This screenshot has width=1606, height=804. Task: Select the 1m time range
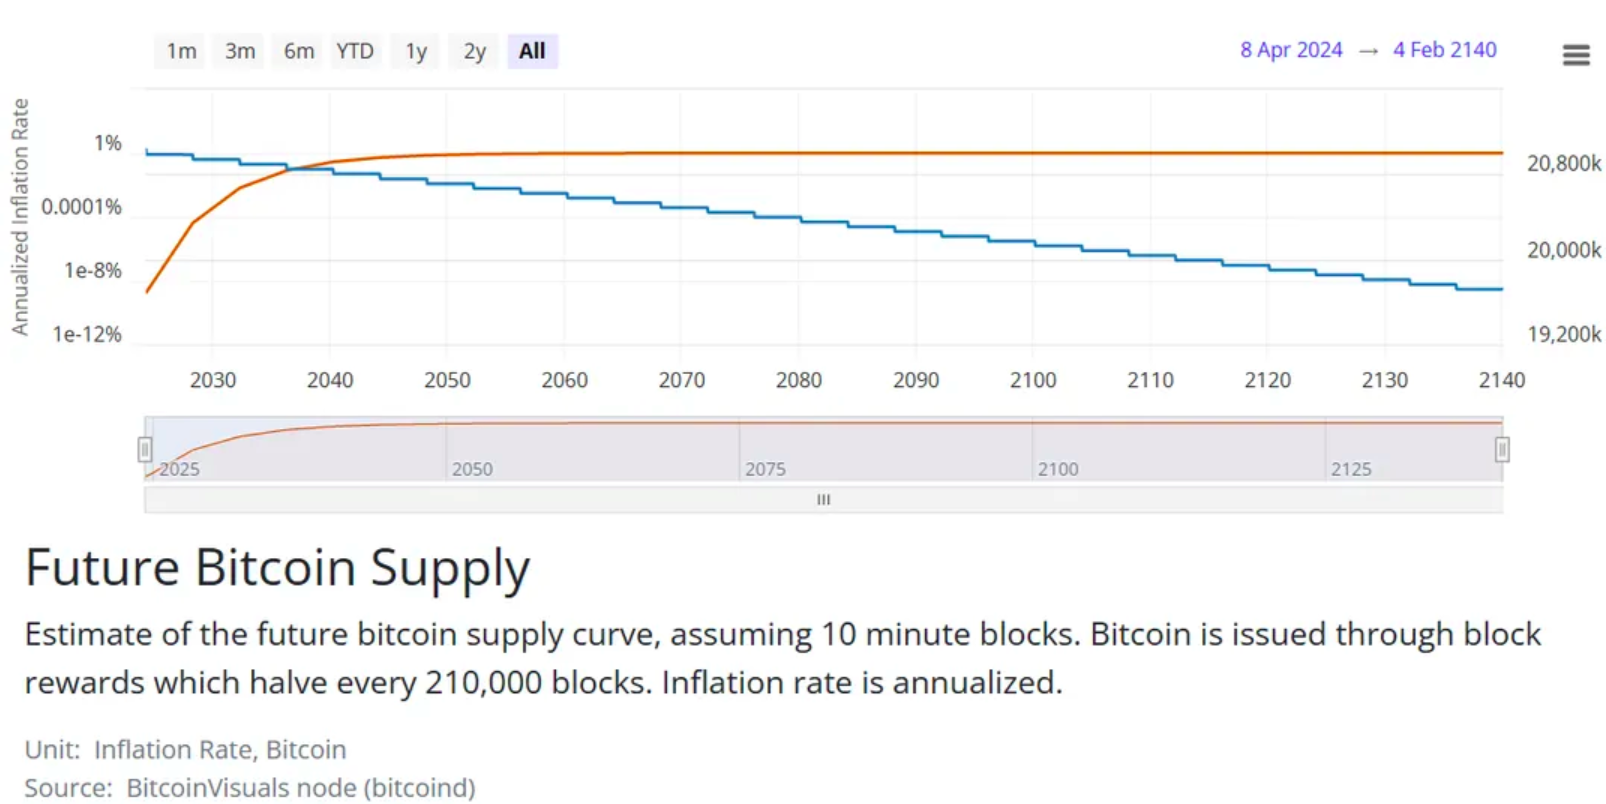click(x=181, y=51)
